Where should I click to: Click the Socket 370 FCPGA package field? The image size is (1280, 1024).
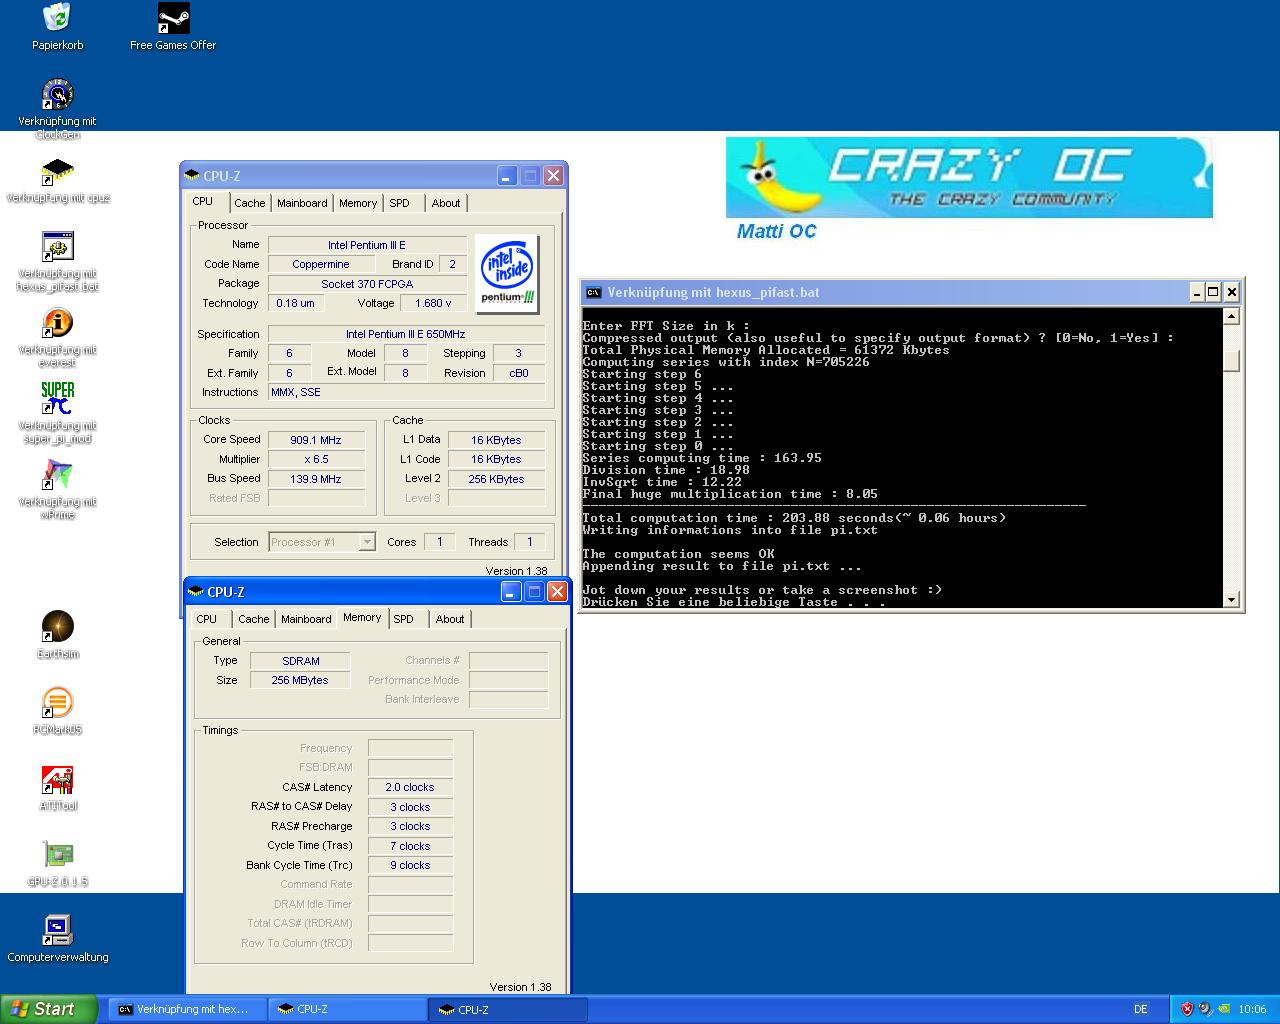(367, 284)
